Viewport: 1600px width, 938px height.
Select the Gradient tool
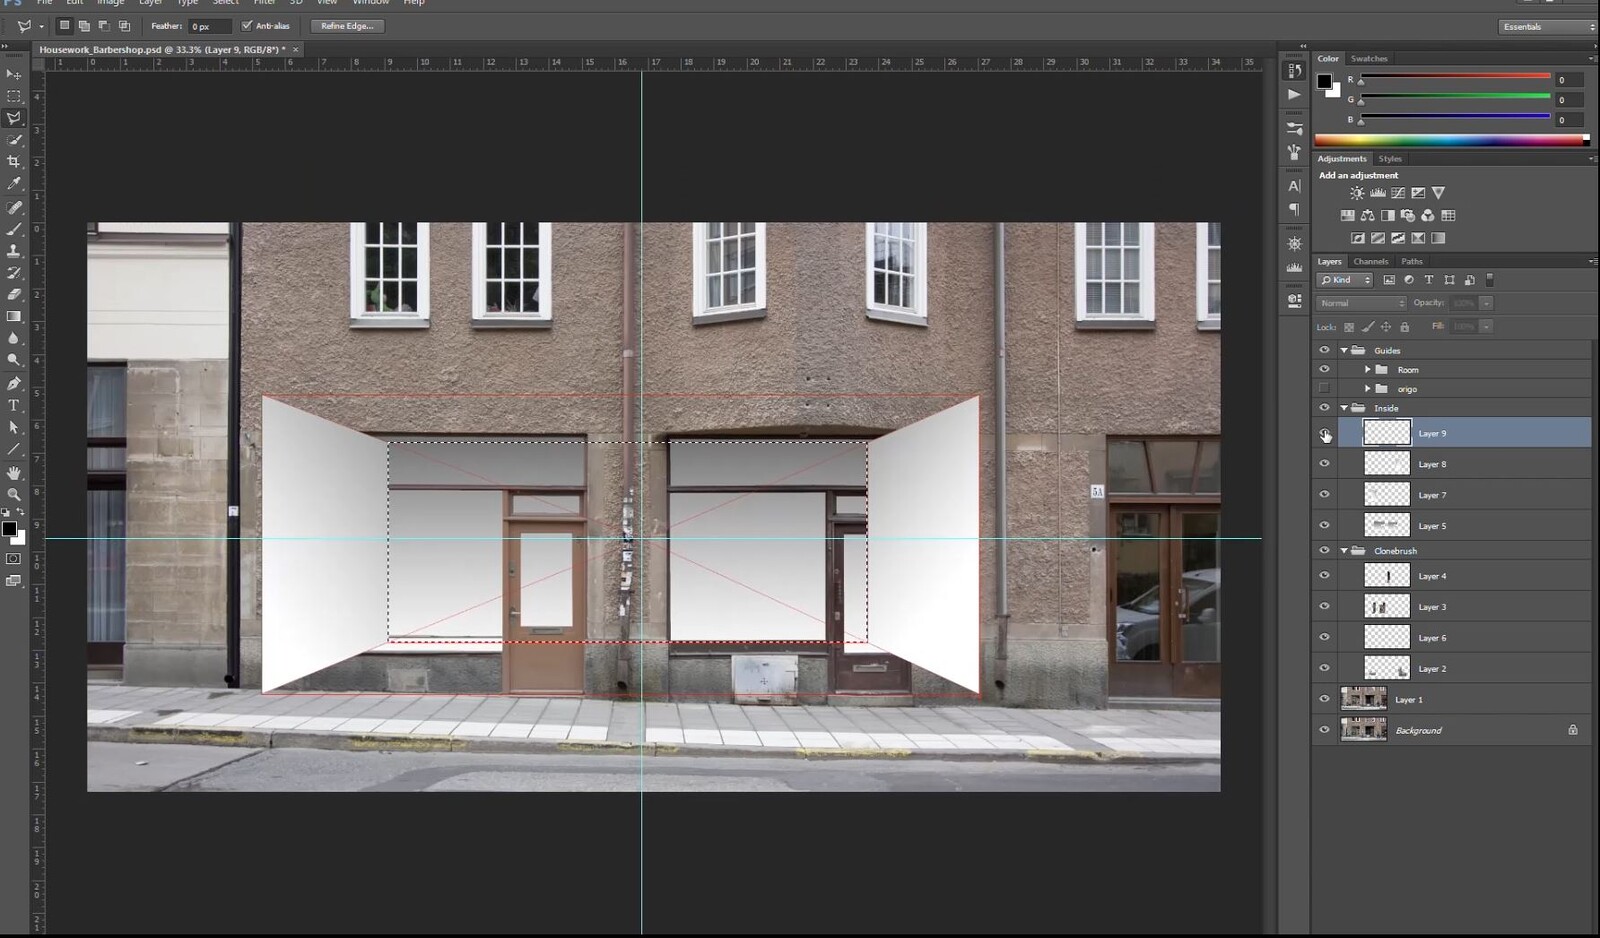pos(14,316)
